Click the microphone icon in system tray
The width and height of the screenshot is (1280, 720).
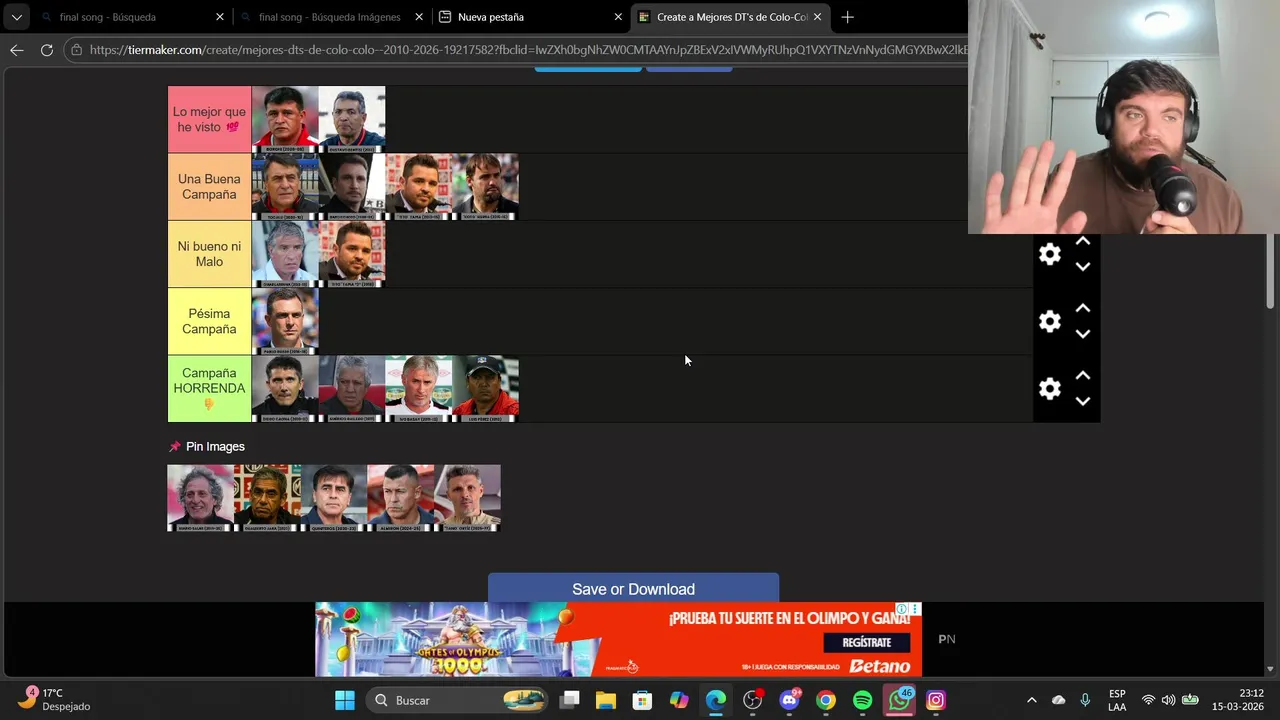(1085, 700)
